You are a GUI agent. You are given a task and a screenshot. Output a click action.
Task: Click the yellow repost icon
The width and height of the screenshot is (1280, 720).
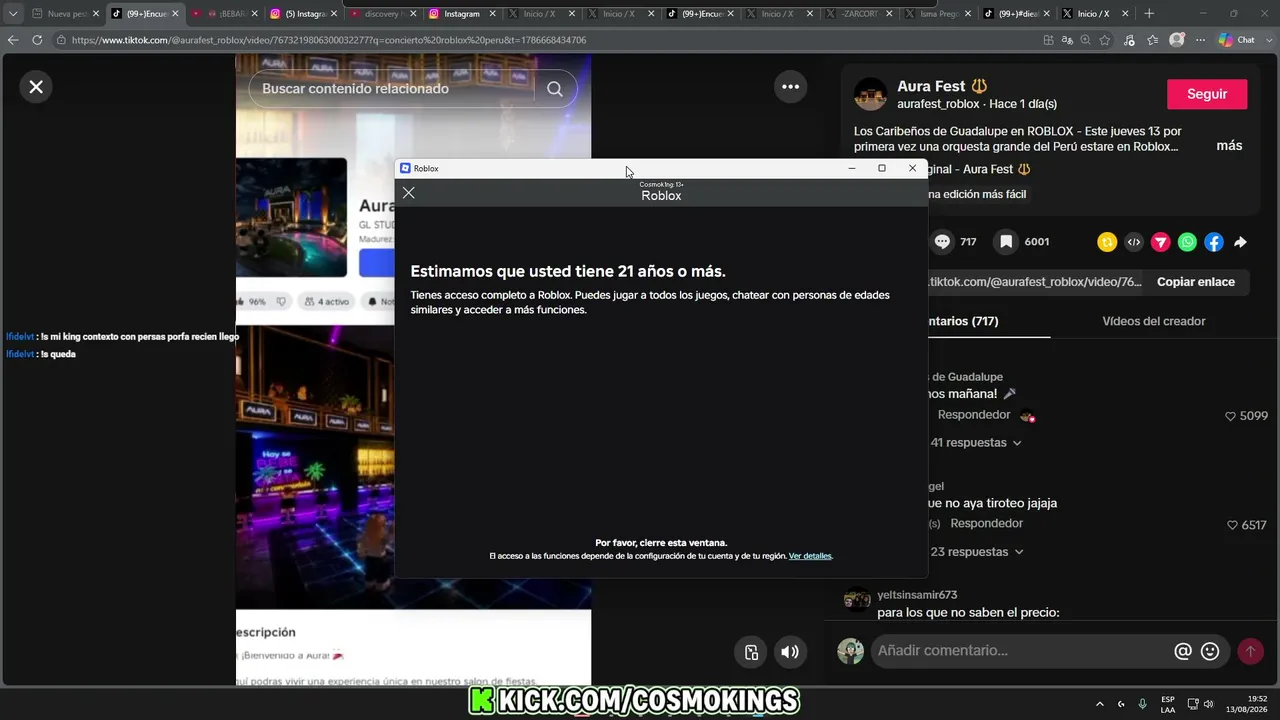coord(1107,242)
